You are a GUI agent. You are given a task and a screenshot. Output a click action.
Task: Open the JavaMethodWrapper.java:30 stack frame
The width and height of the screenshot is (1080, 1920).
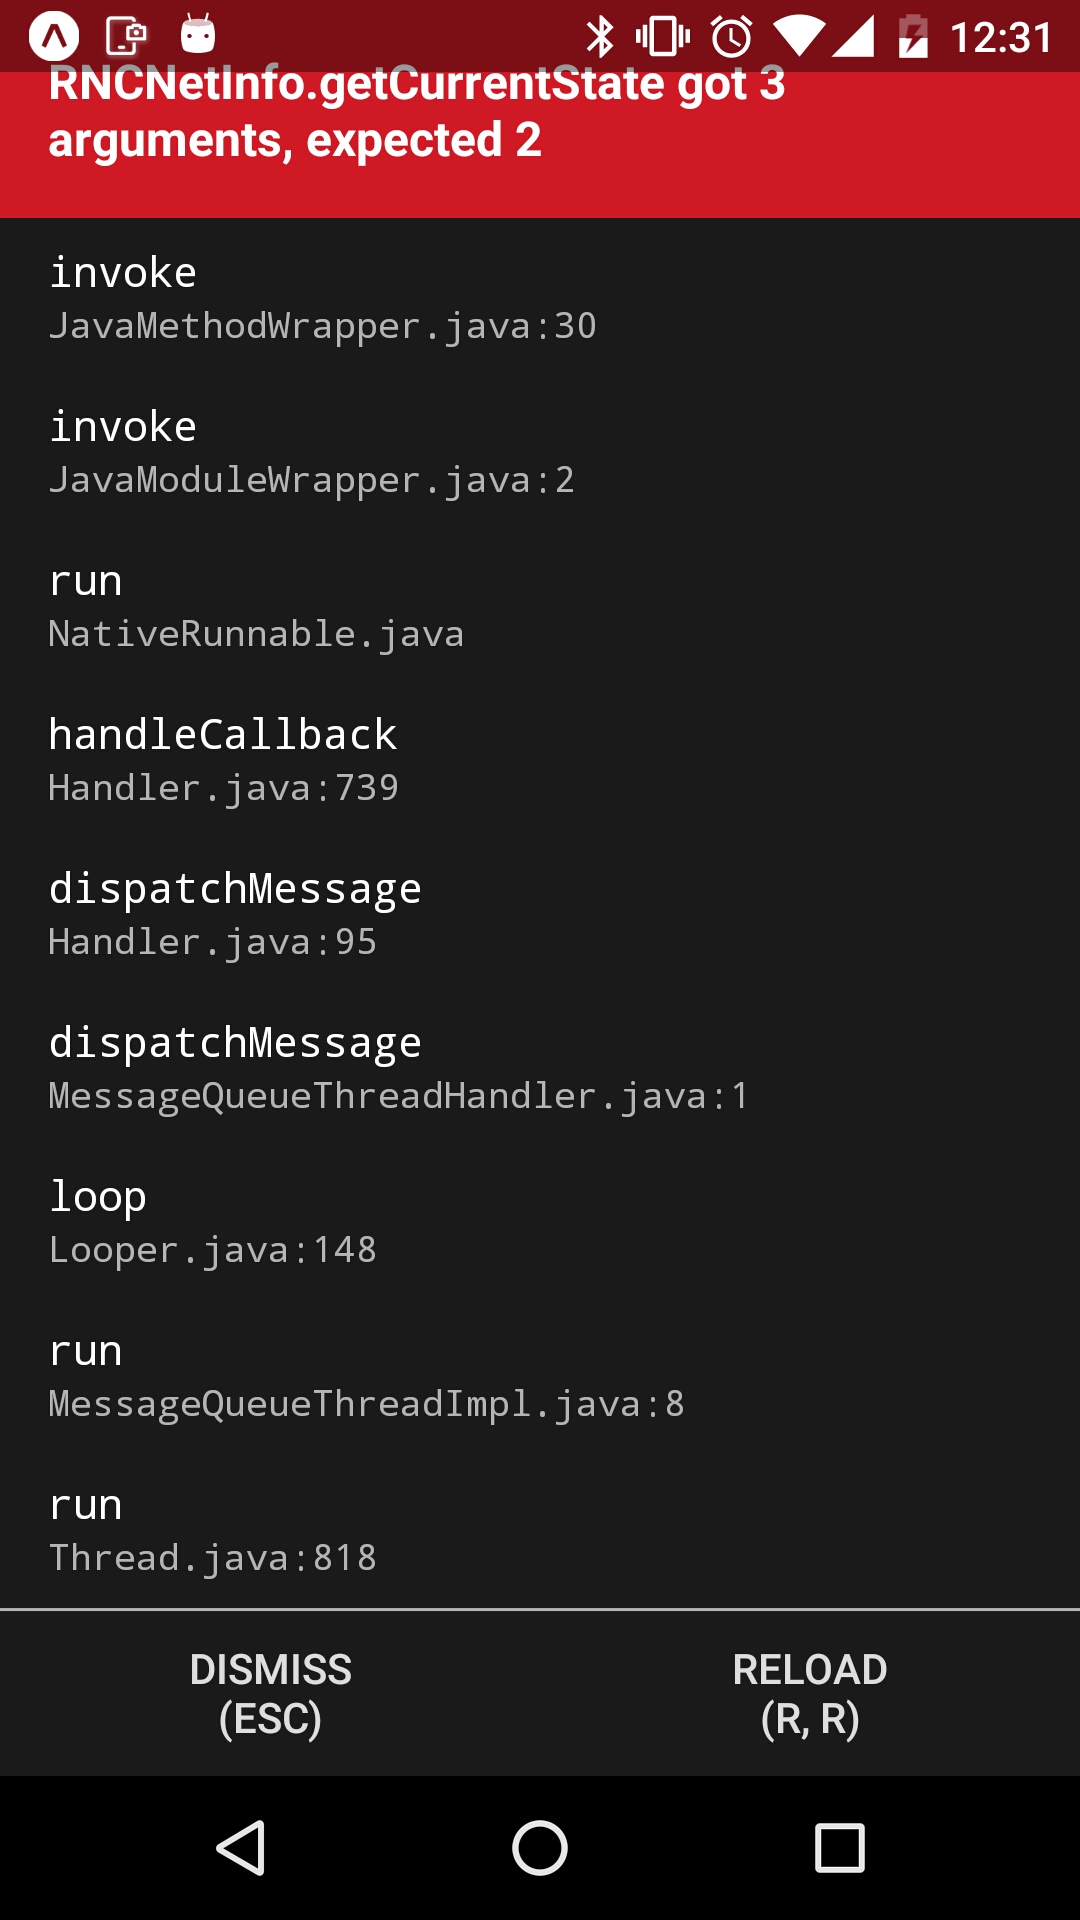point(322,297)
